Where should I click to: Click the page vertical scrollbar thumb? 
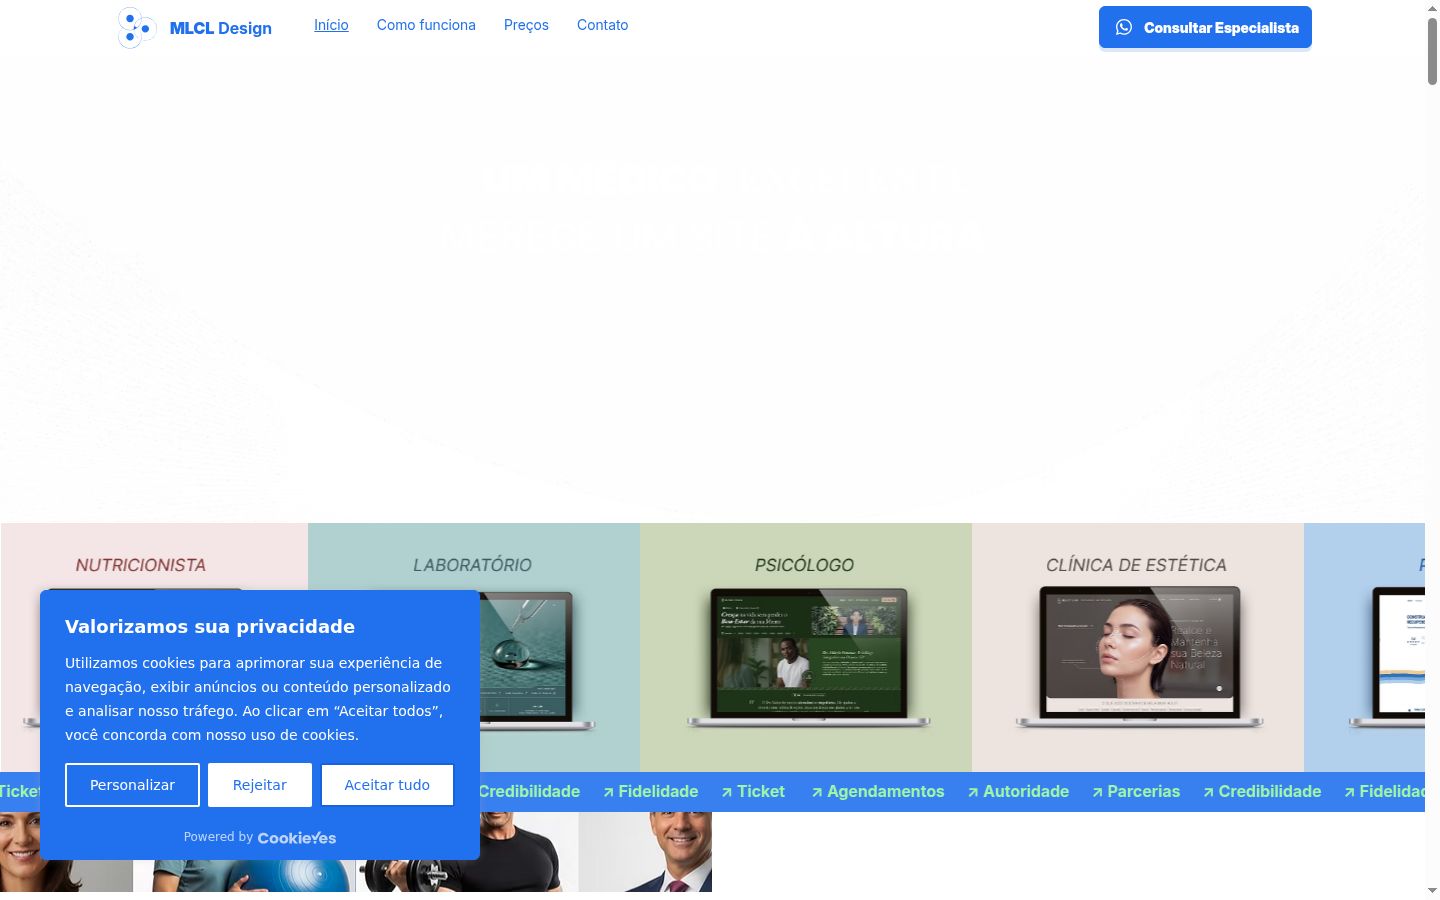(x=1432, y=50)
